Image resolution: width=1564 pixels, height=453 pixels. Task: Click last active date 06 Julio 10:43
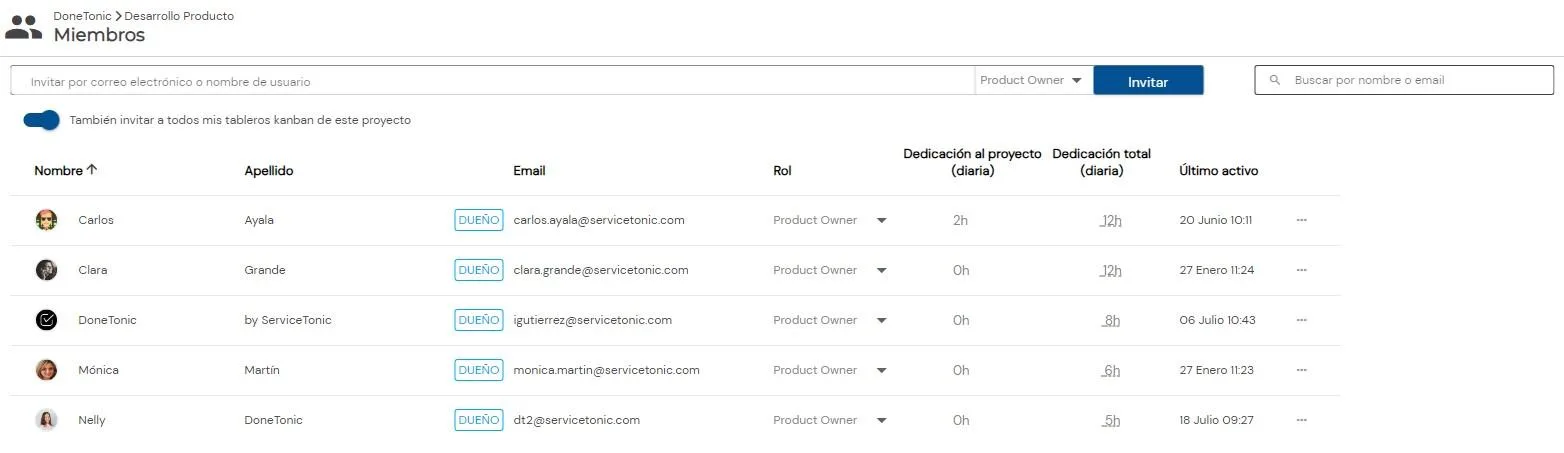1218,320
